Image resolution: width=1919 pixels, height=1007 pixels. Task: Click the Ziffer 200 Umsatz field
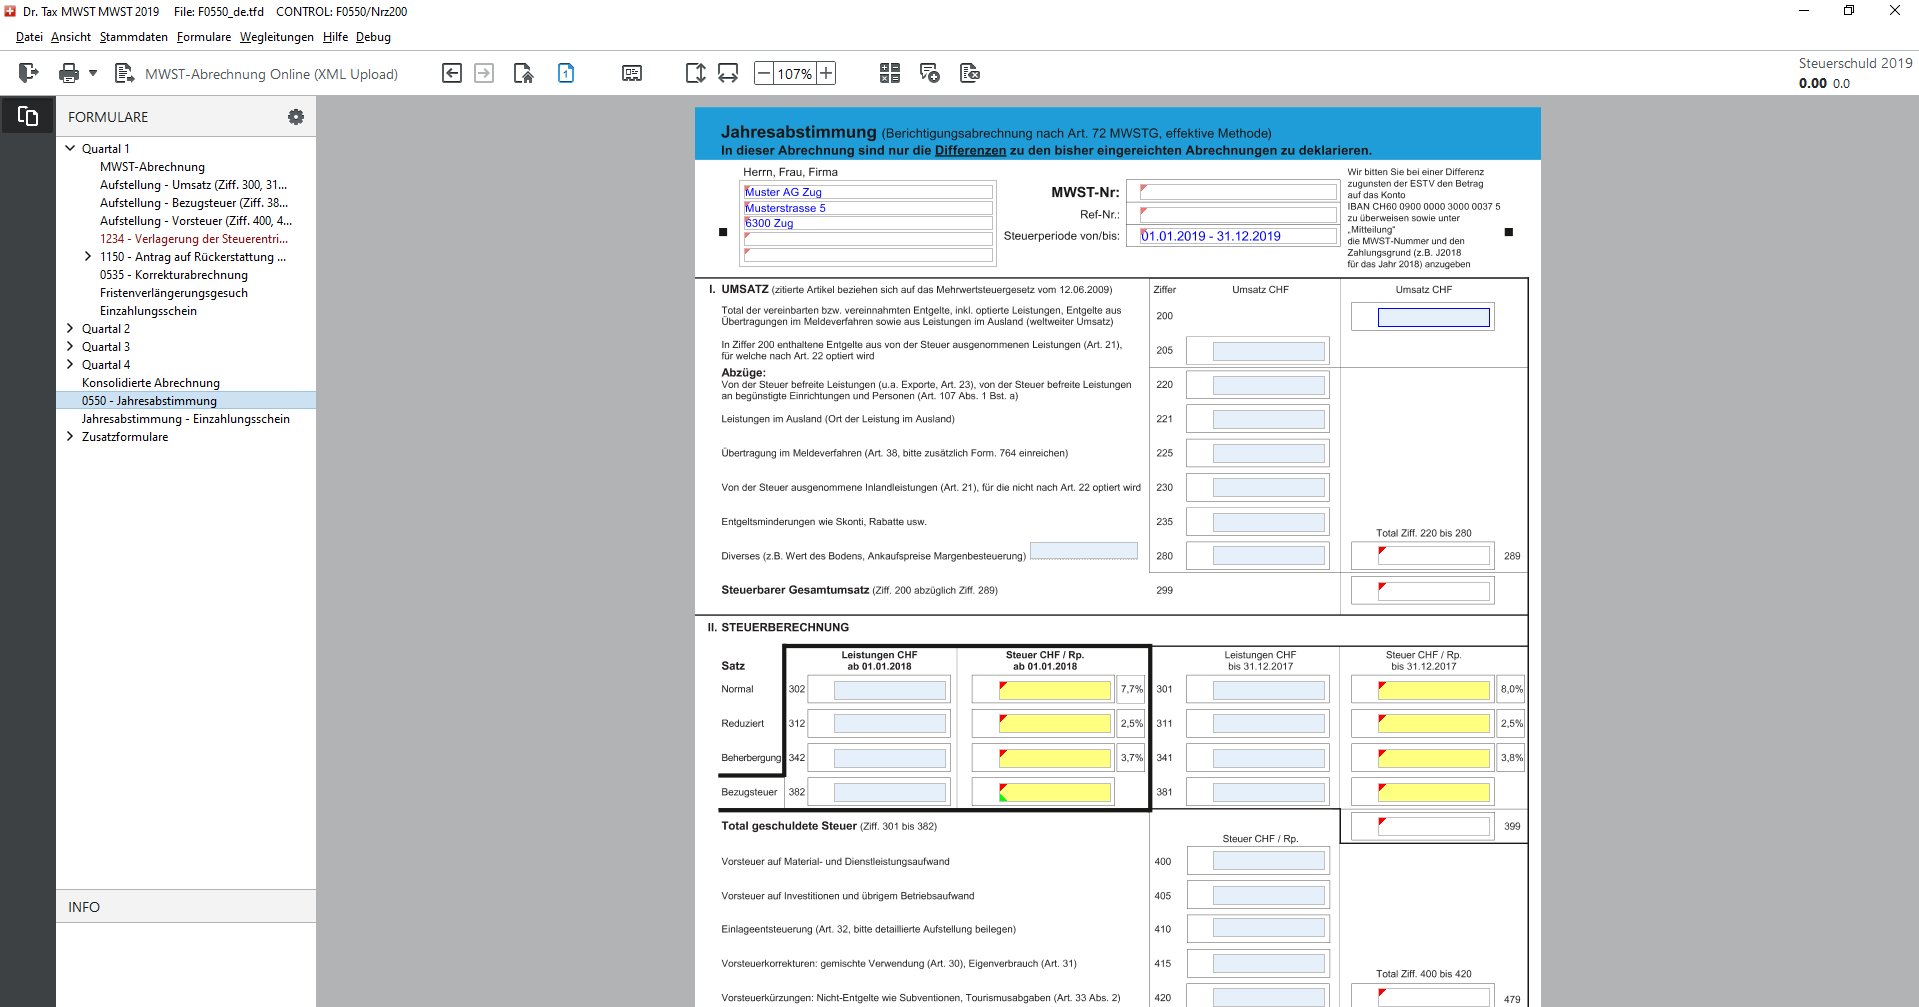click(x=1433, y=317)
